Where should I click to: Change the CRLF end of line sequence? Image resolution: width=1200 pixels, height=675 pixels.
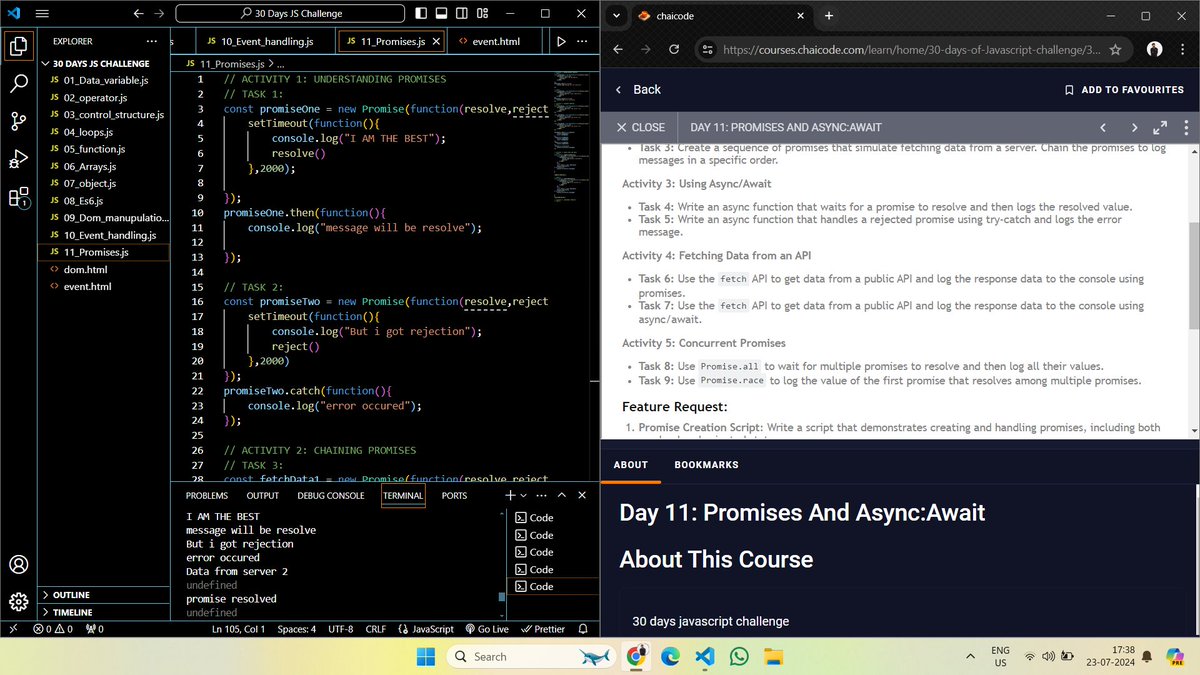coord(376,629)
